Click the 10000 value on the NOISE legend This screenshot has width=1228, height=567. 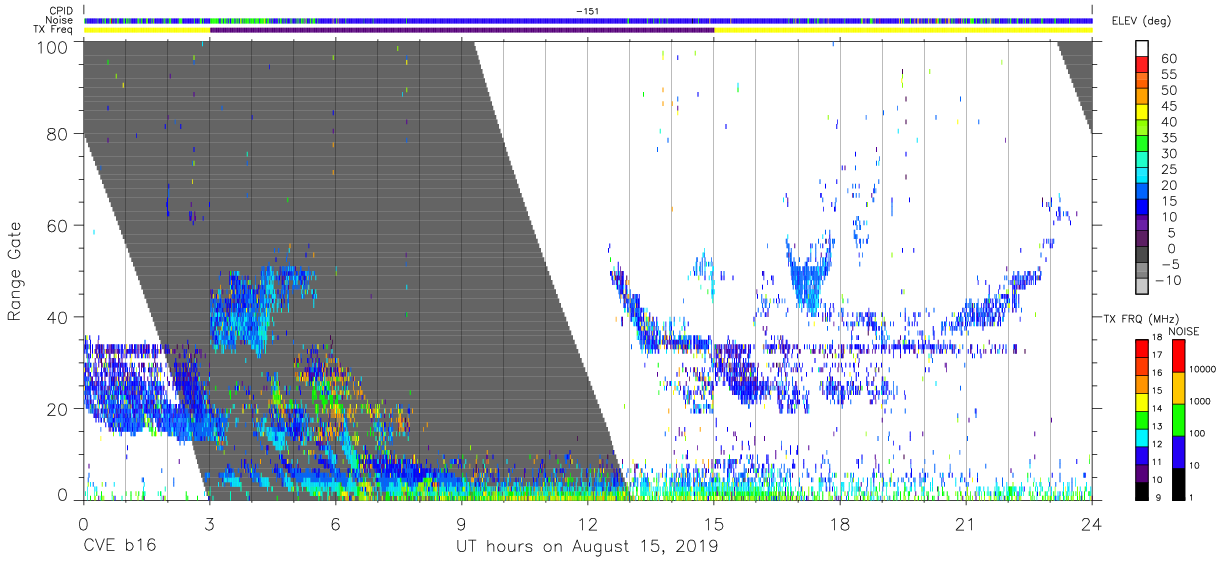point(1204,370)
